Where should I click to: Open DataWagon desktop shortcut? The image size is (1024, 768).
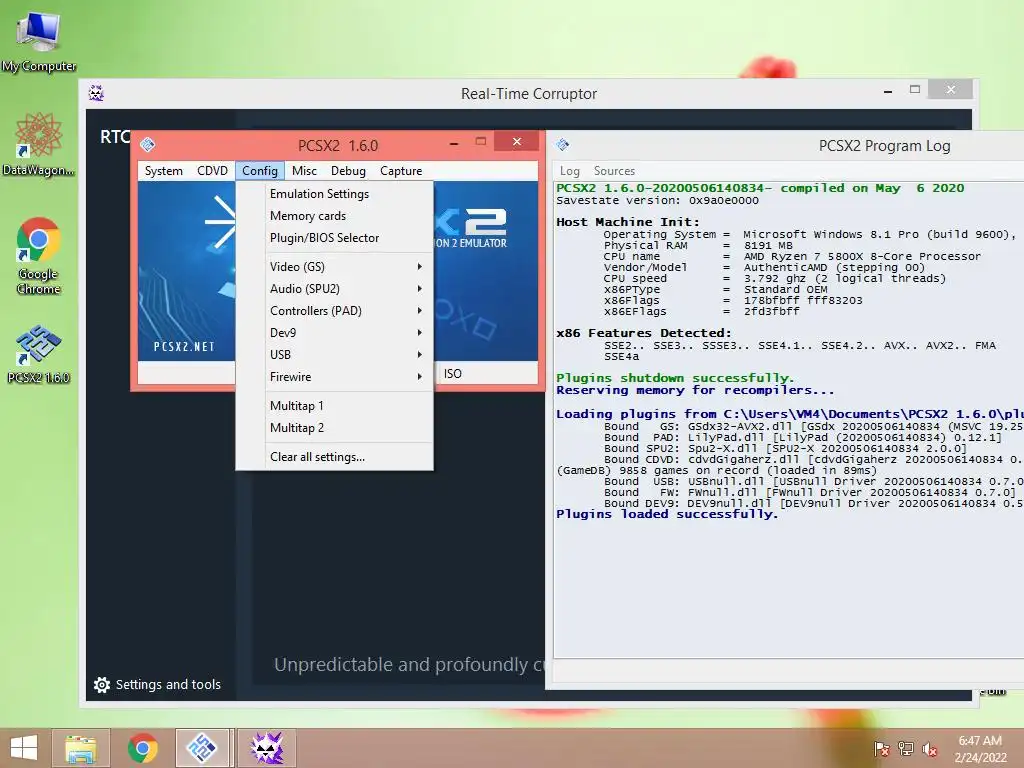pos(39,144)
